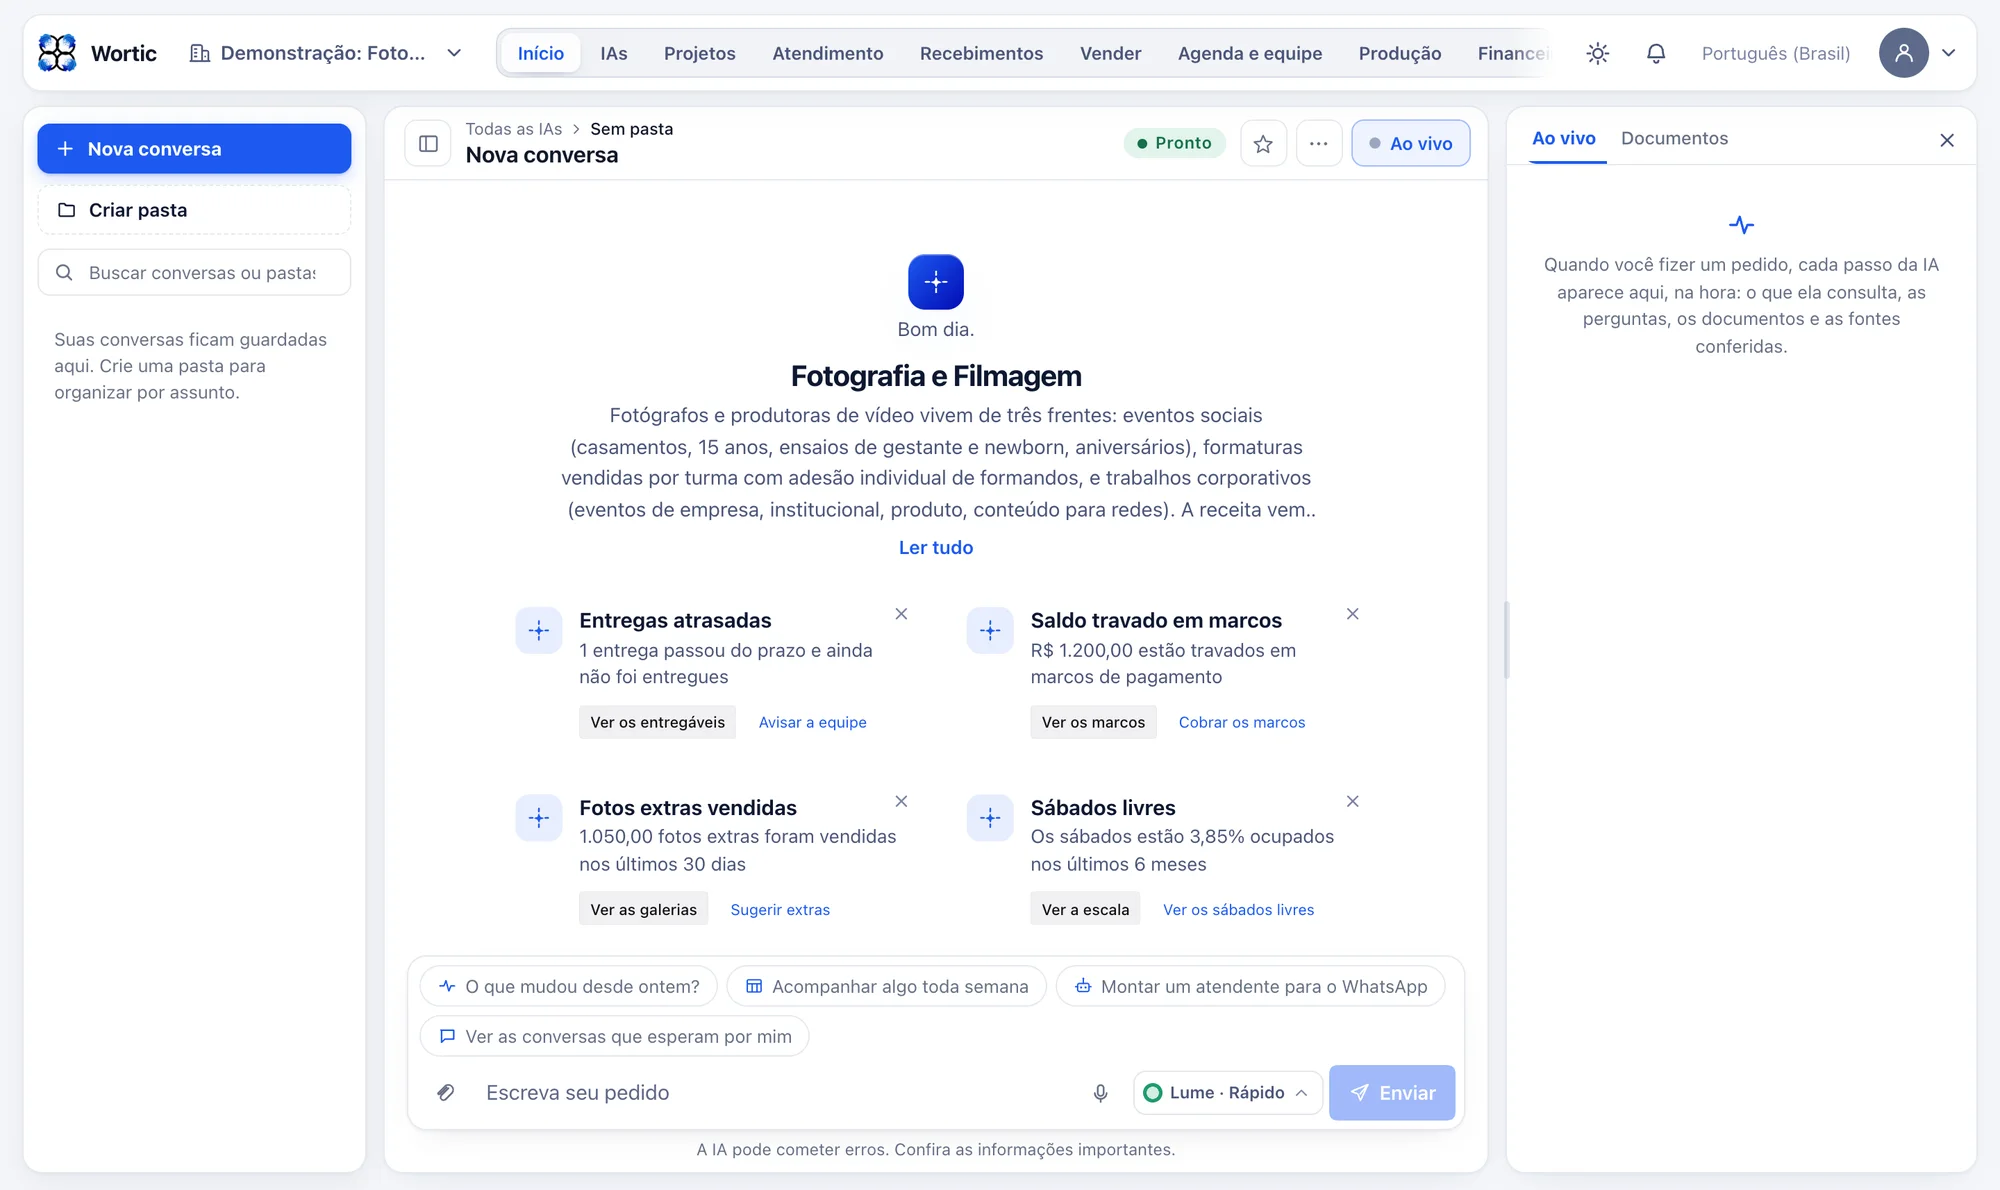Viewport: 2000px width, 1190px height.
Task: Click the Entregas atrasadas sparkle icon
Action: (x=539, y=630)
